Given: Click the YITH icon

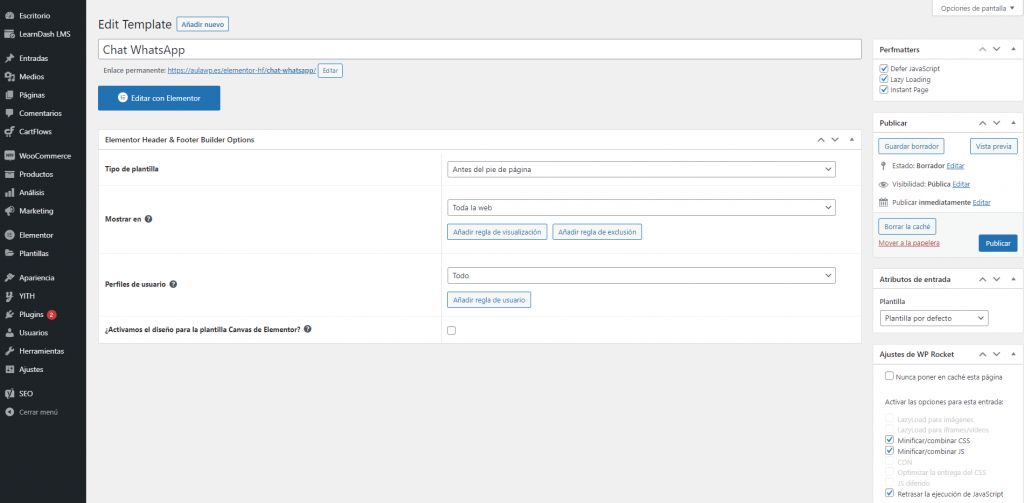Looking at the screenshot, I should pos(9,296).
